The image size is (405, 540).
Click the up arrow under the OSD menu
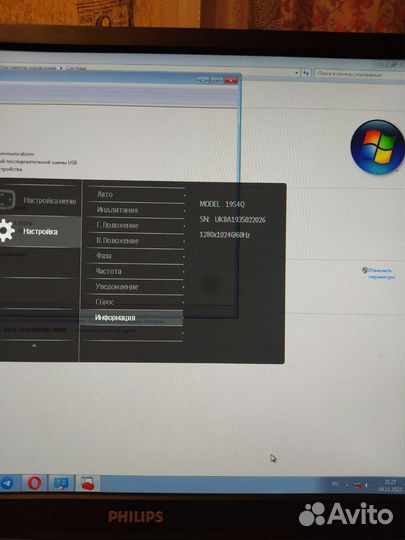(x=34, y=345)
